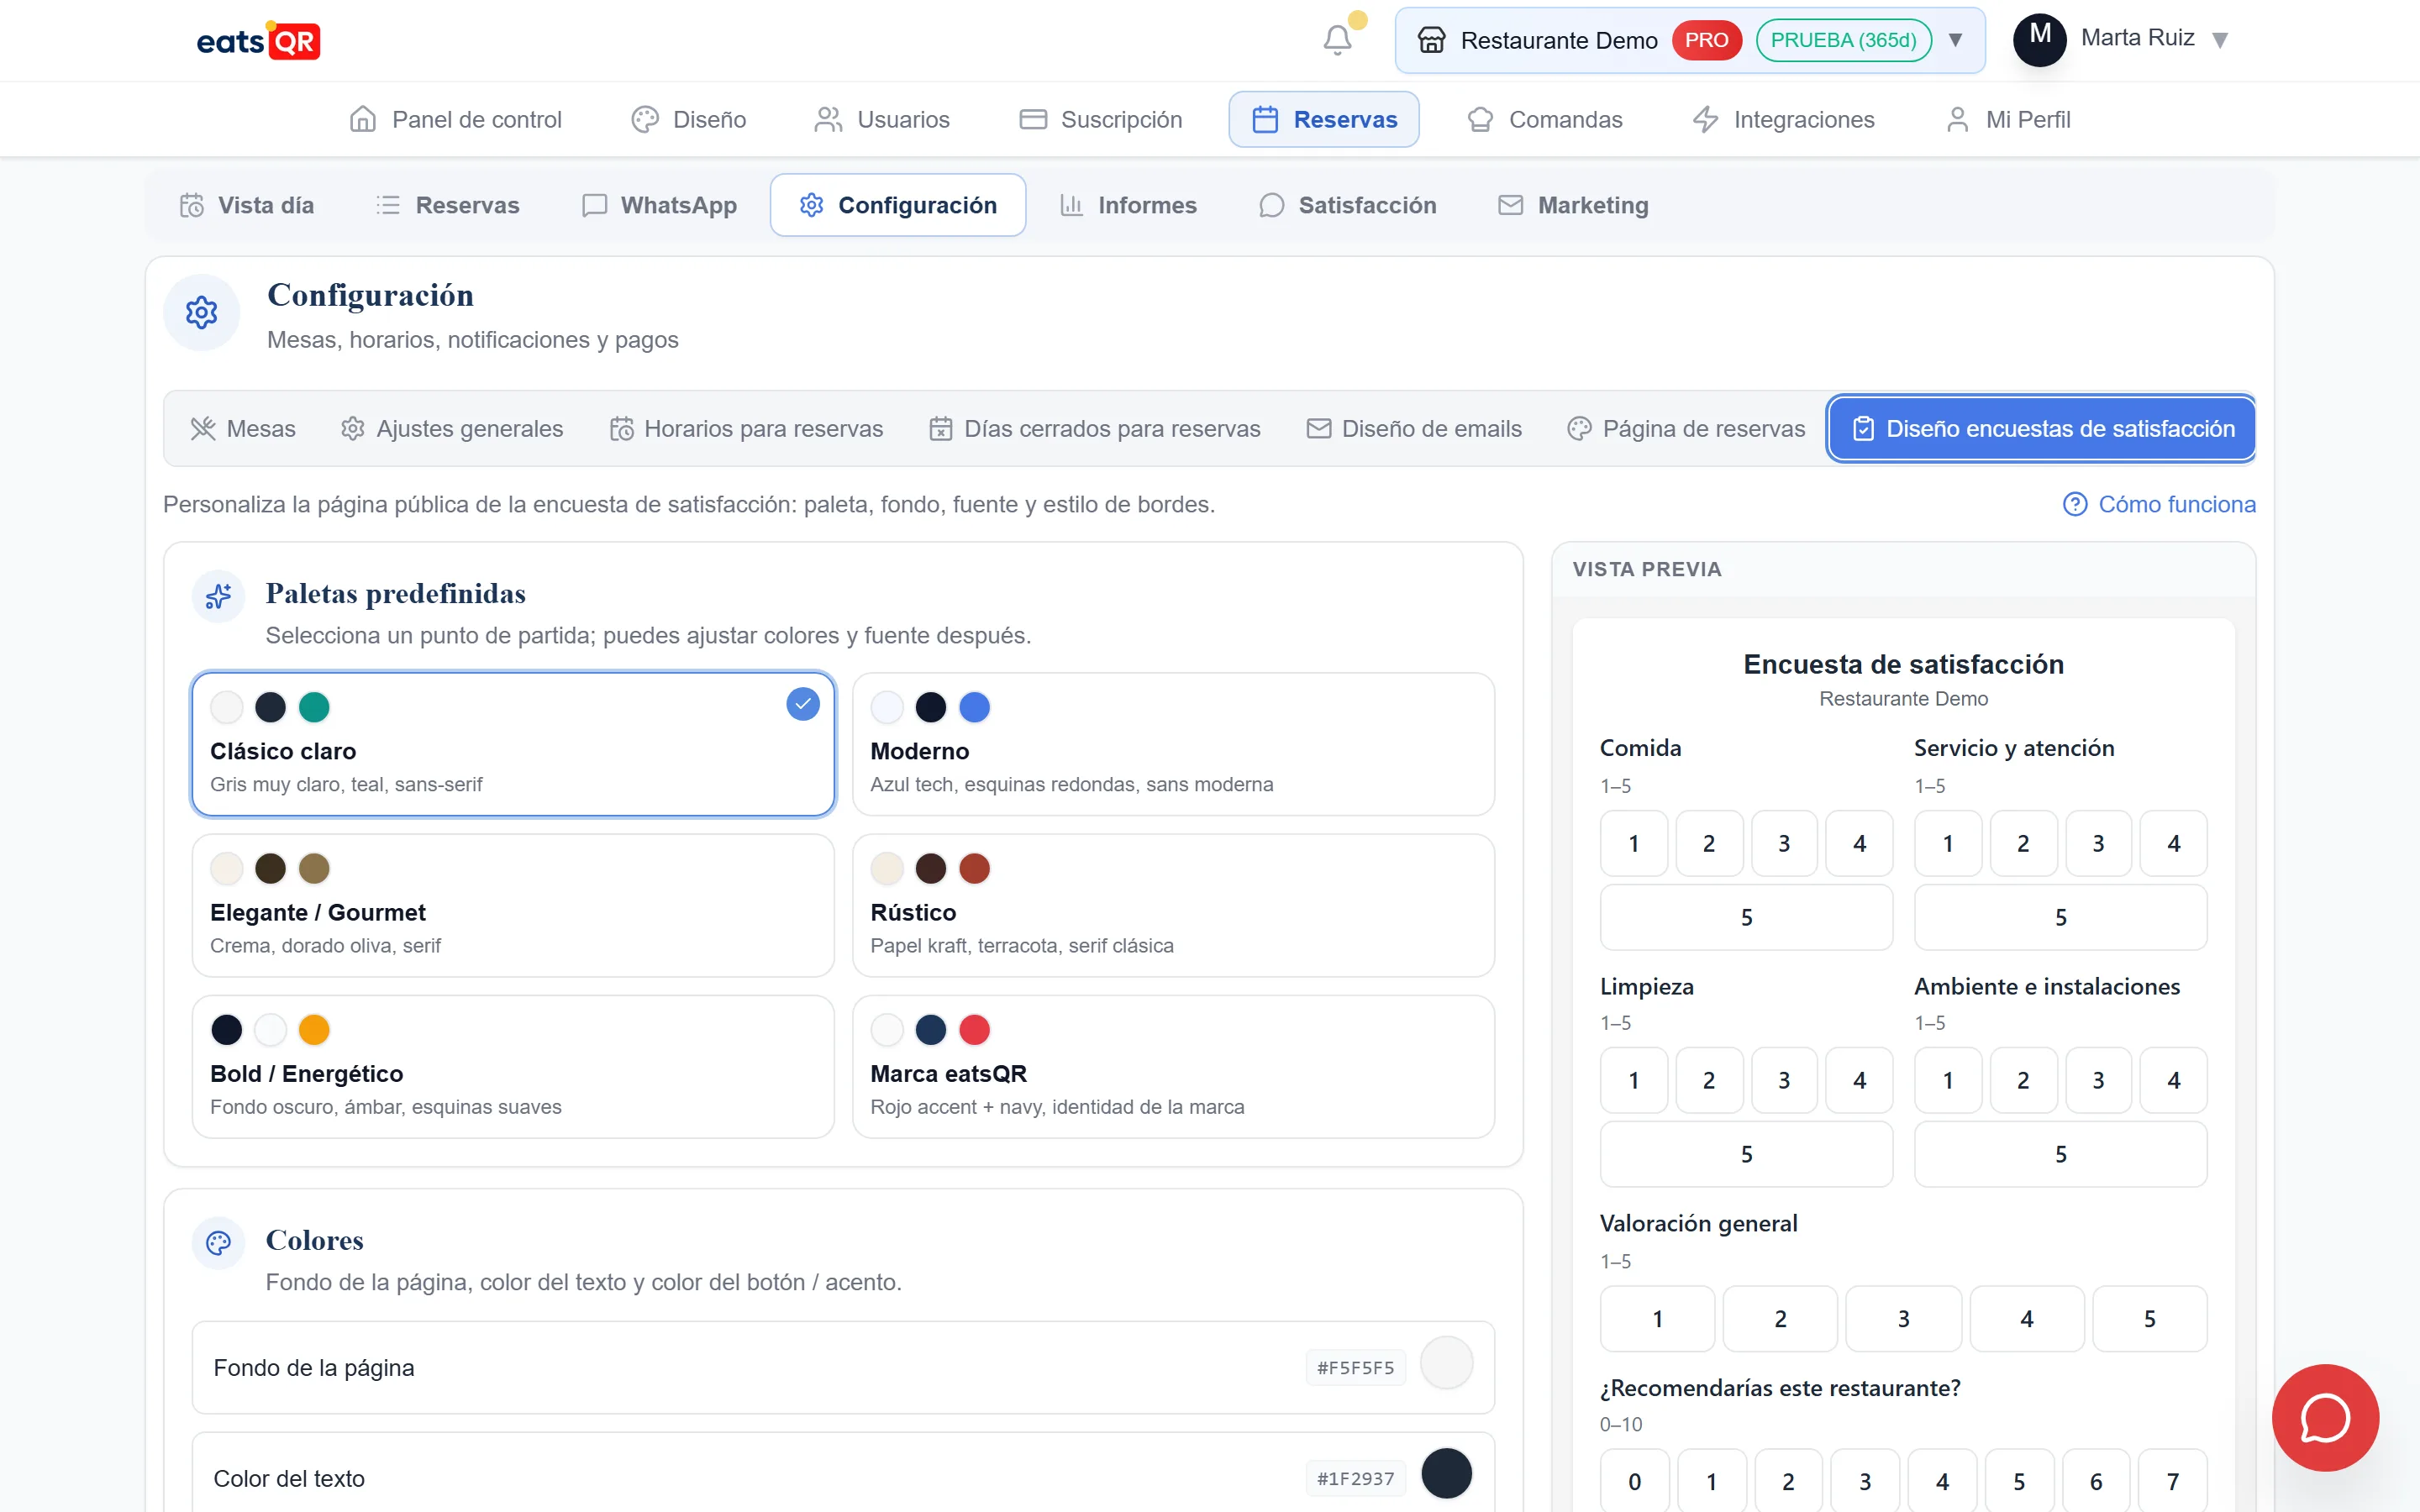
Task: Rate Limpieza with score 5
Action: point(1746,1154)
